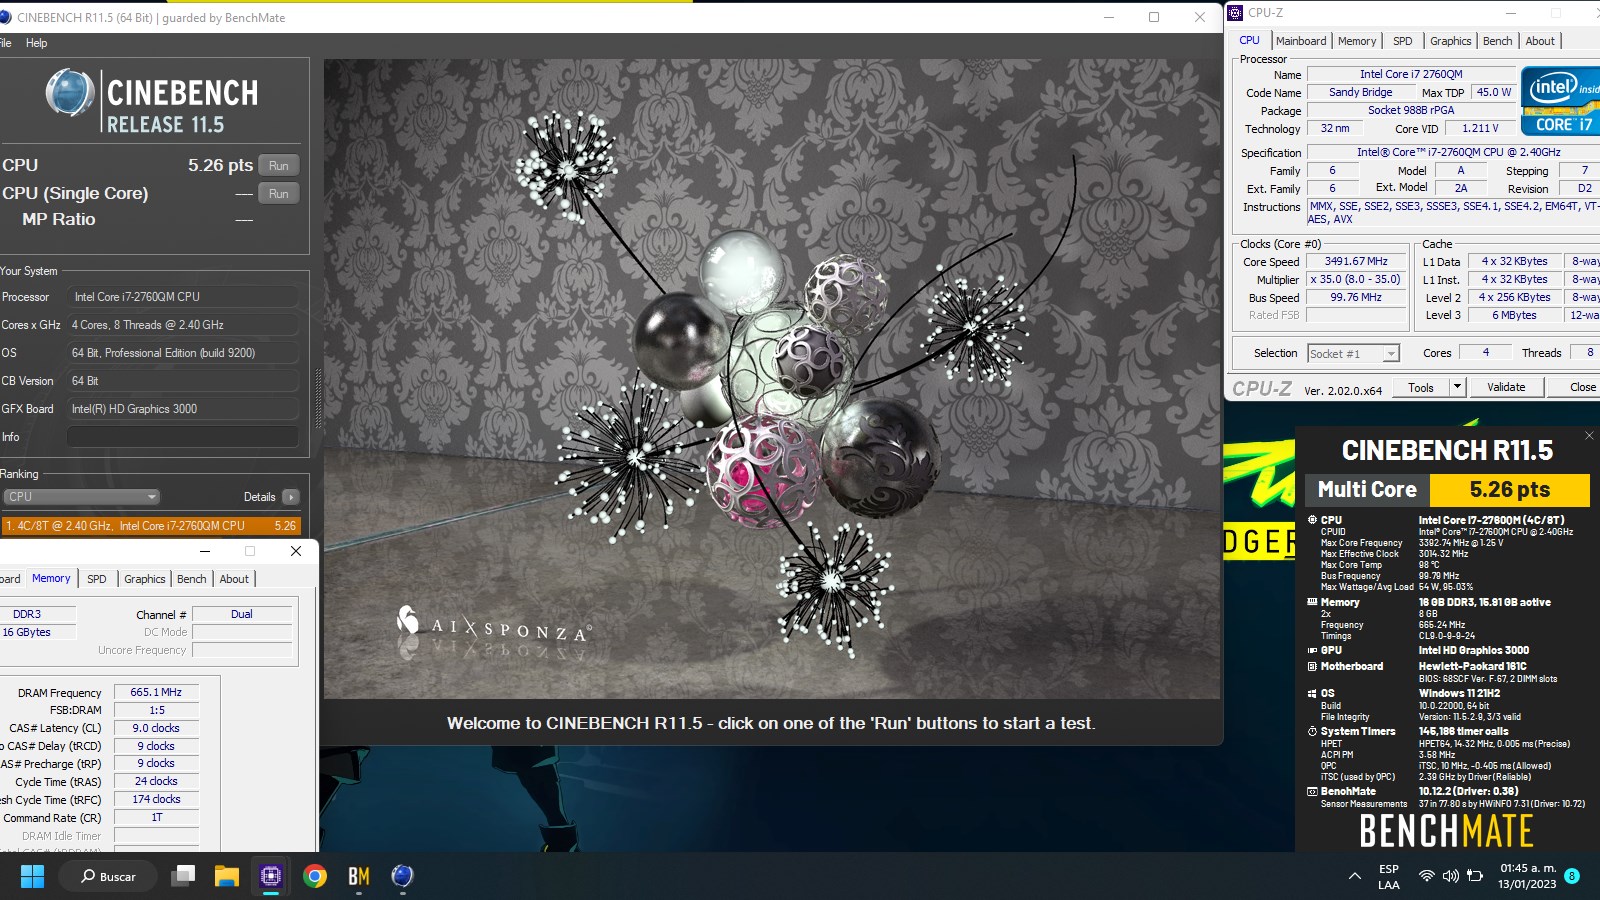This screenshot has height=900, width=1600.
Task: Click the Info input field
Action: (x=183, y=437)
